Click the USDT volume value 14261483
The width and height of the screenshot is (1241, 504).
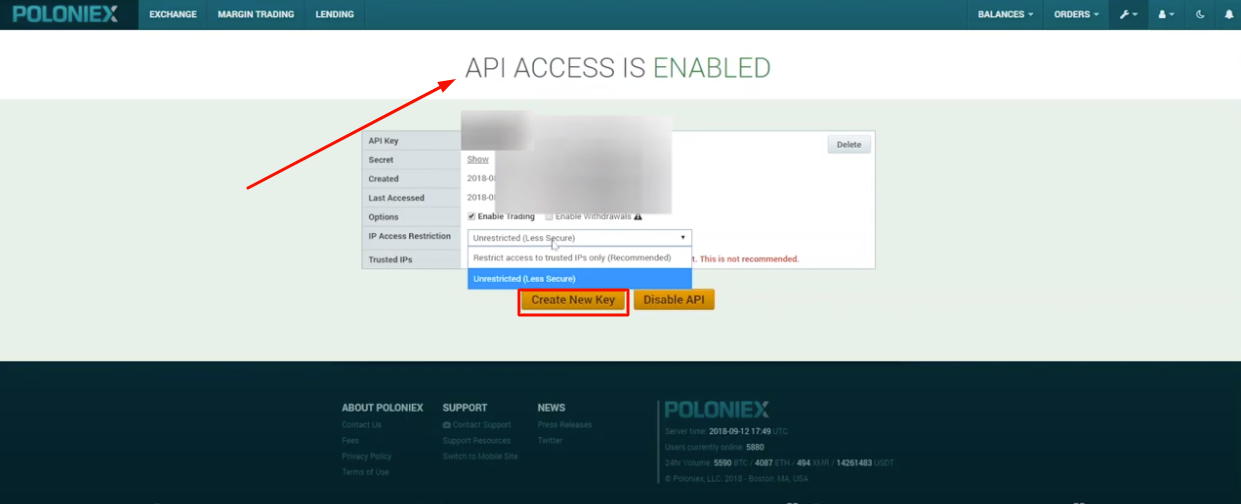855,463
